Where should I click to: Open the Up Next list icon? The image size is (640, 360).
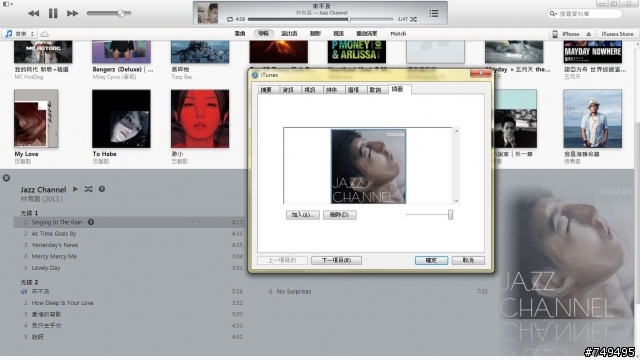pyautogui.click(x=434, y=13)
